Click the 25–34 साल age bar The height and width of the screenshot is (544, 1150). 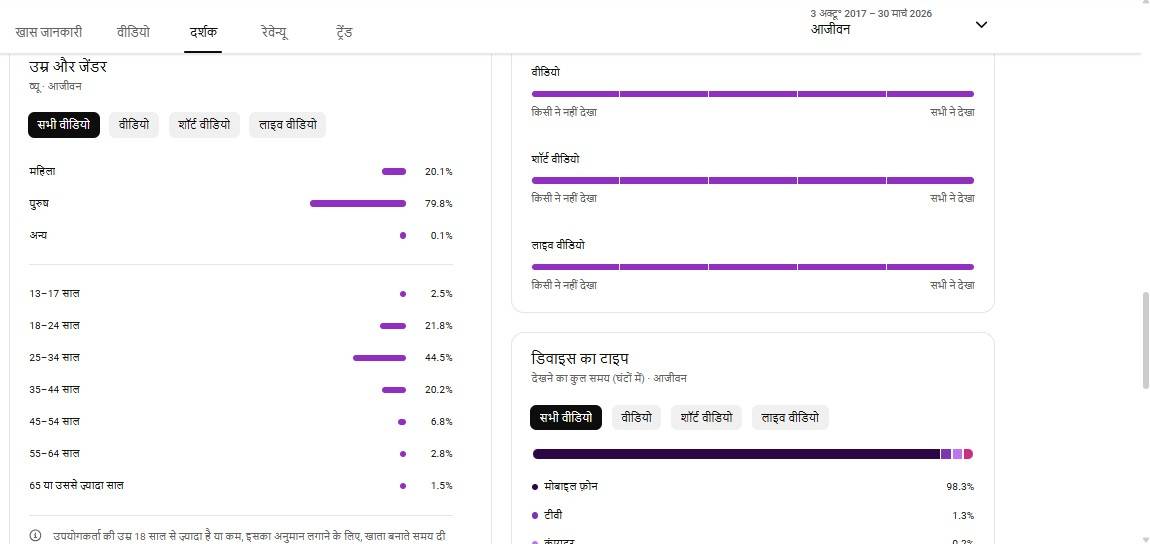point(379,358)
